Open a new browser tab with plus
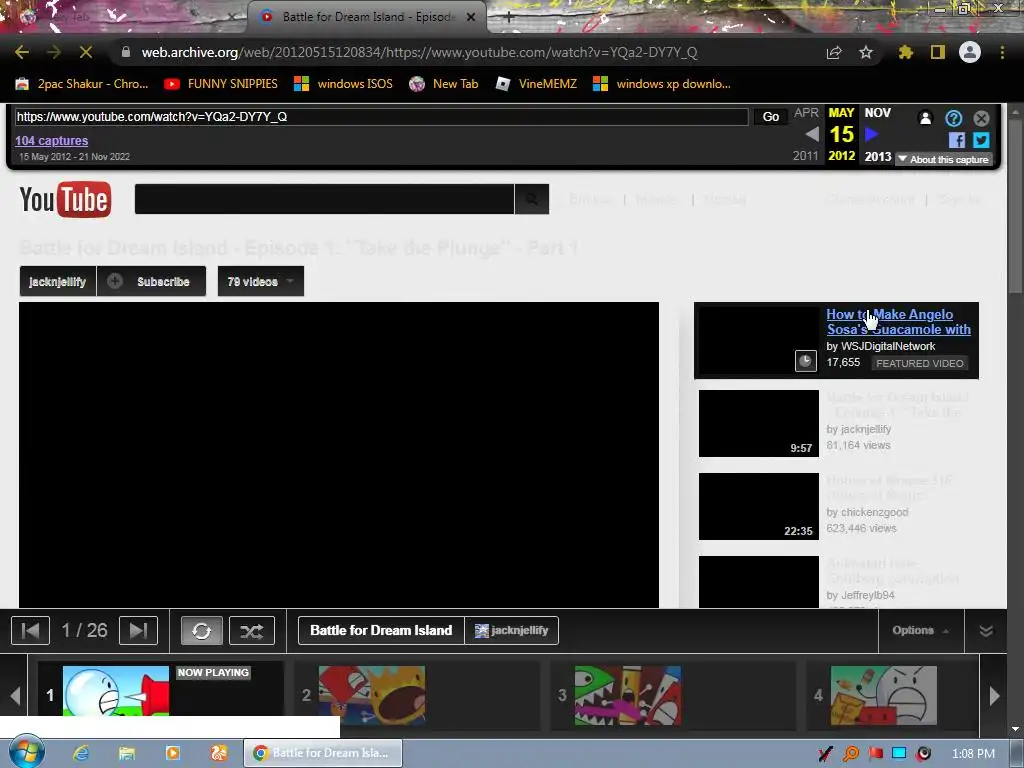Viewport: 1024px width, 768px height. pos(509,18)
